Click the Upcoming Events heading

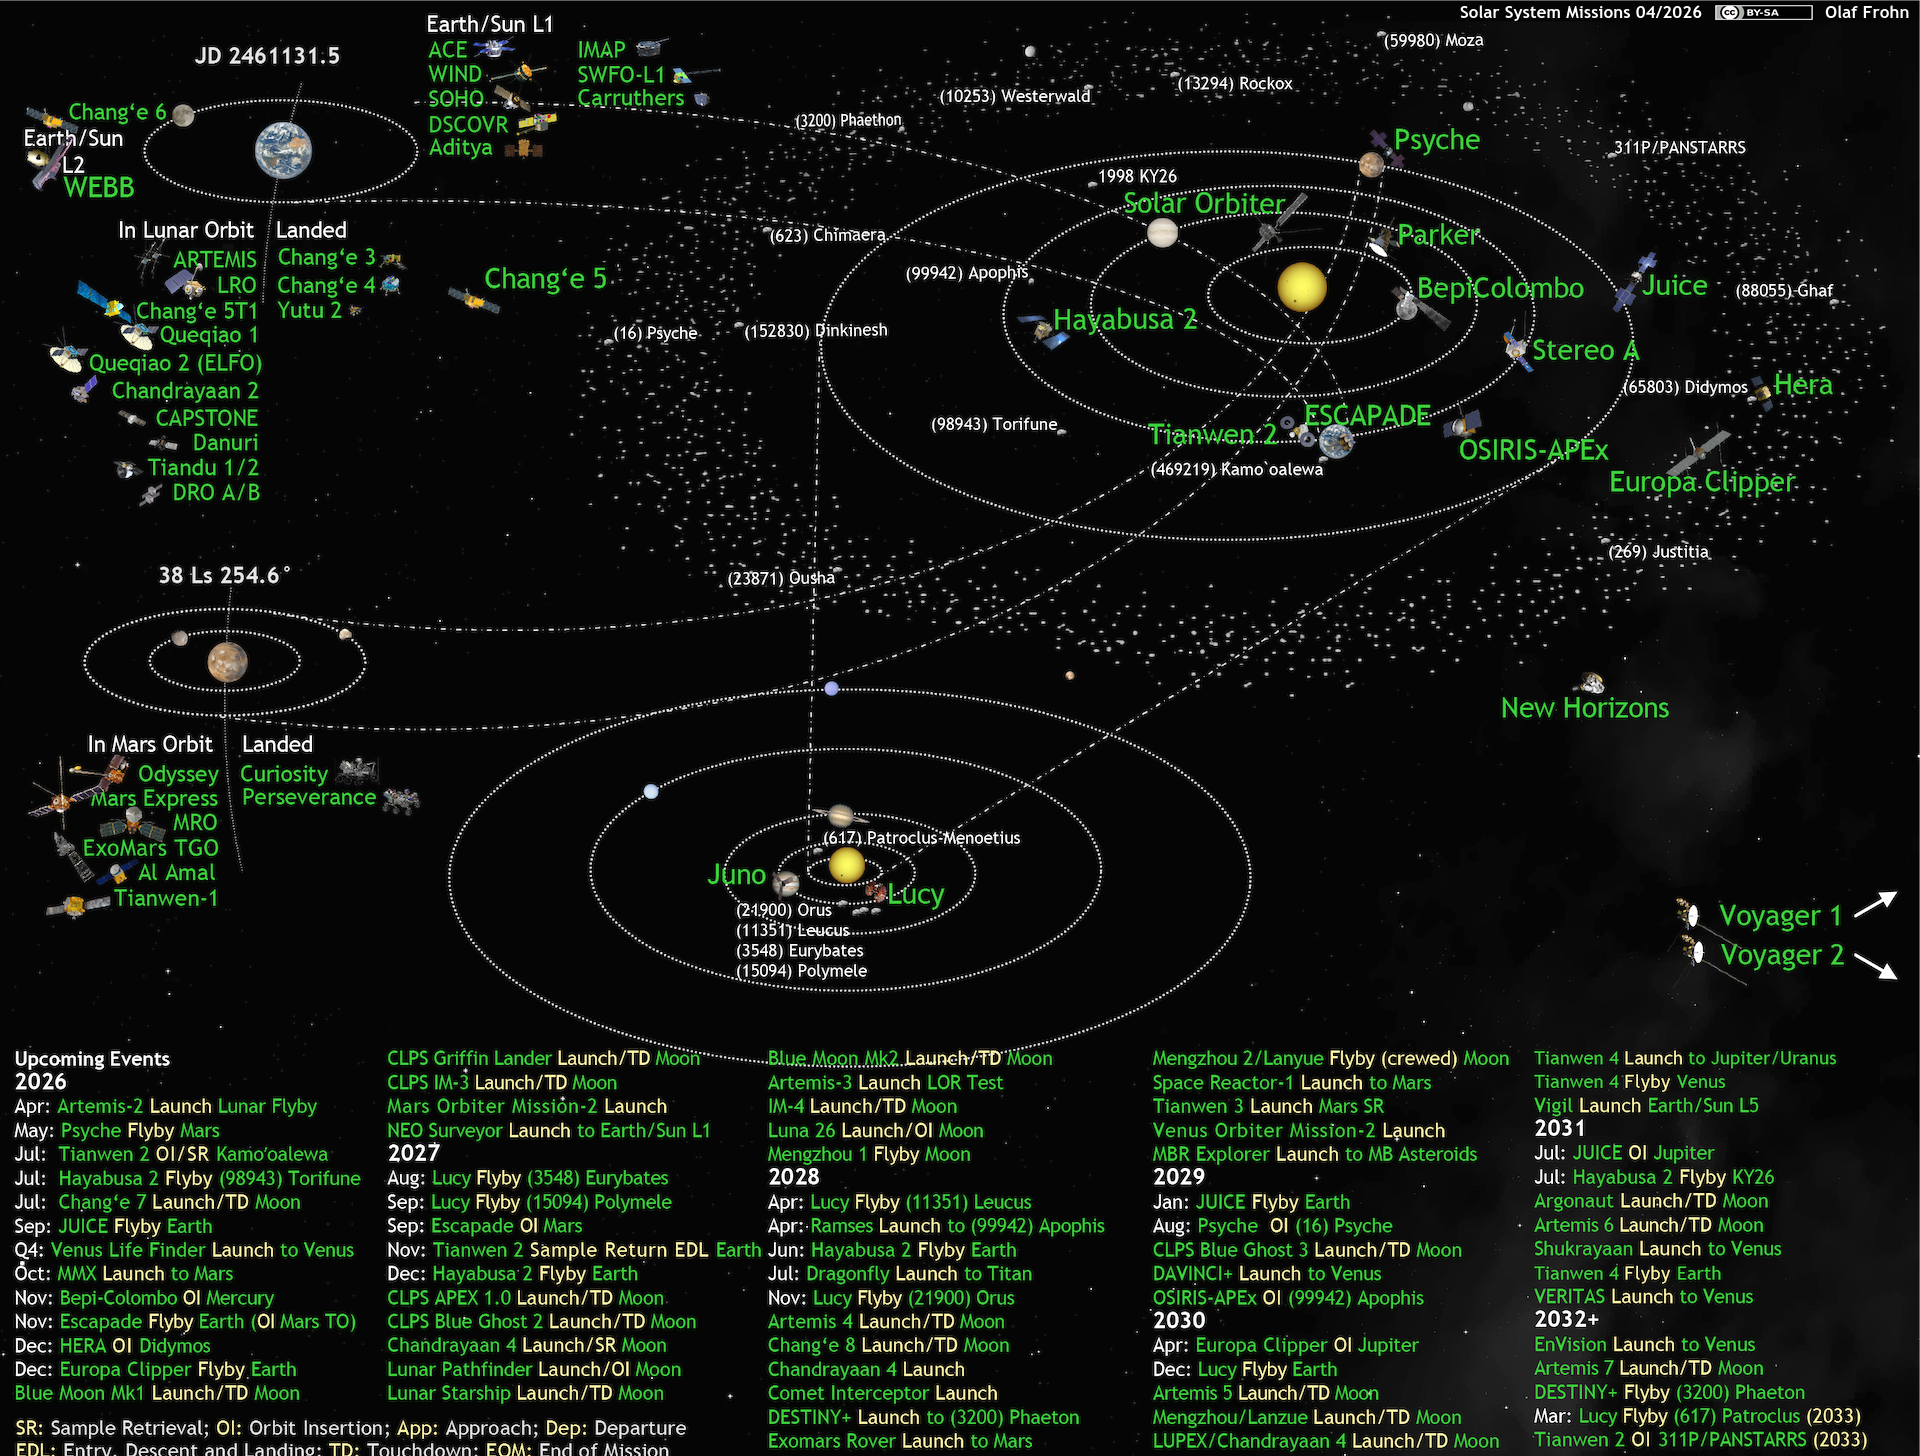pyautogui.click(x=92, y=1059)
